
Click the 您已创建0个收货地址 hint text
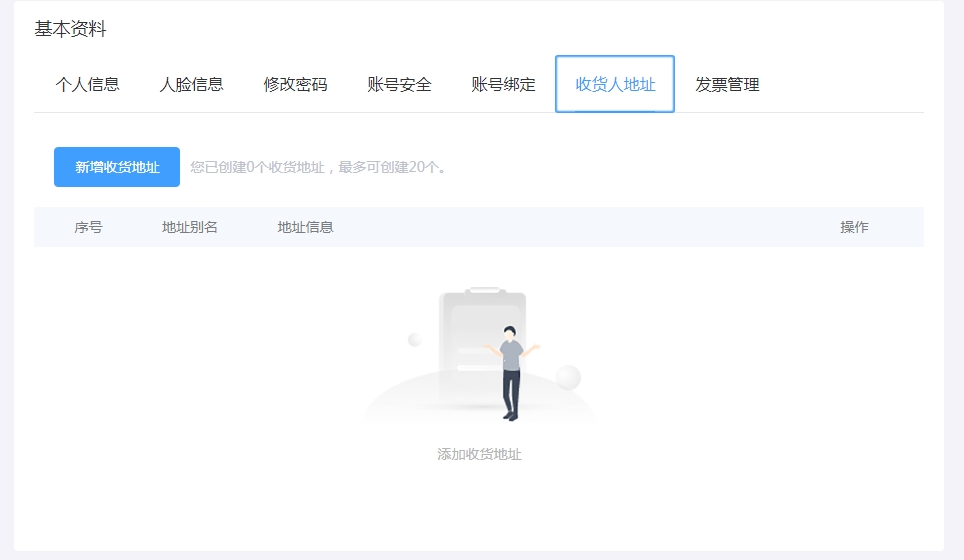click(x=318, y=167)
